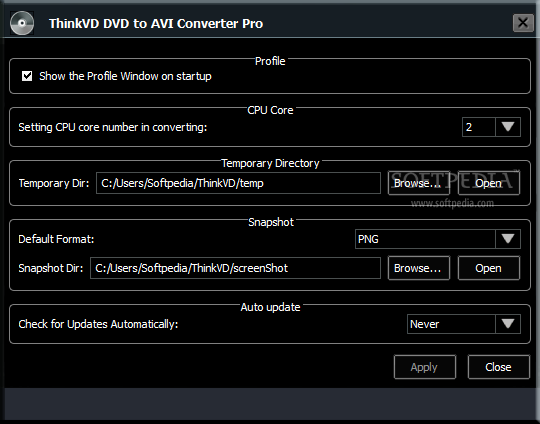Click the arrow of the auto update combo

point(508,324)
